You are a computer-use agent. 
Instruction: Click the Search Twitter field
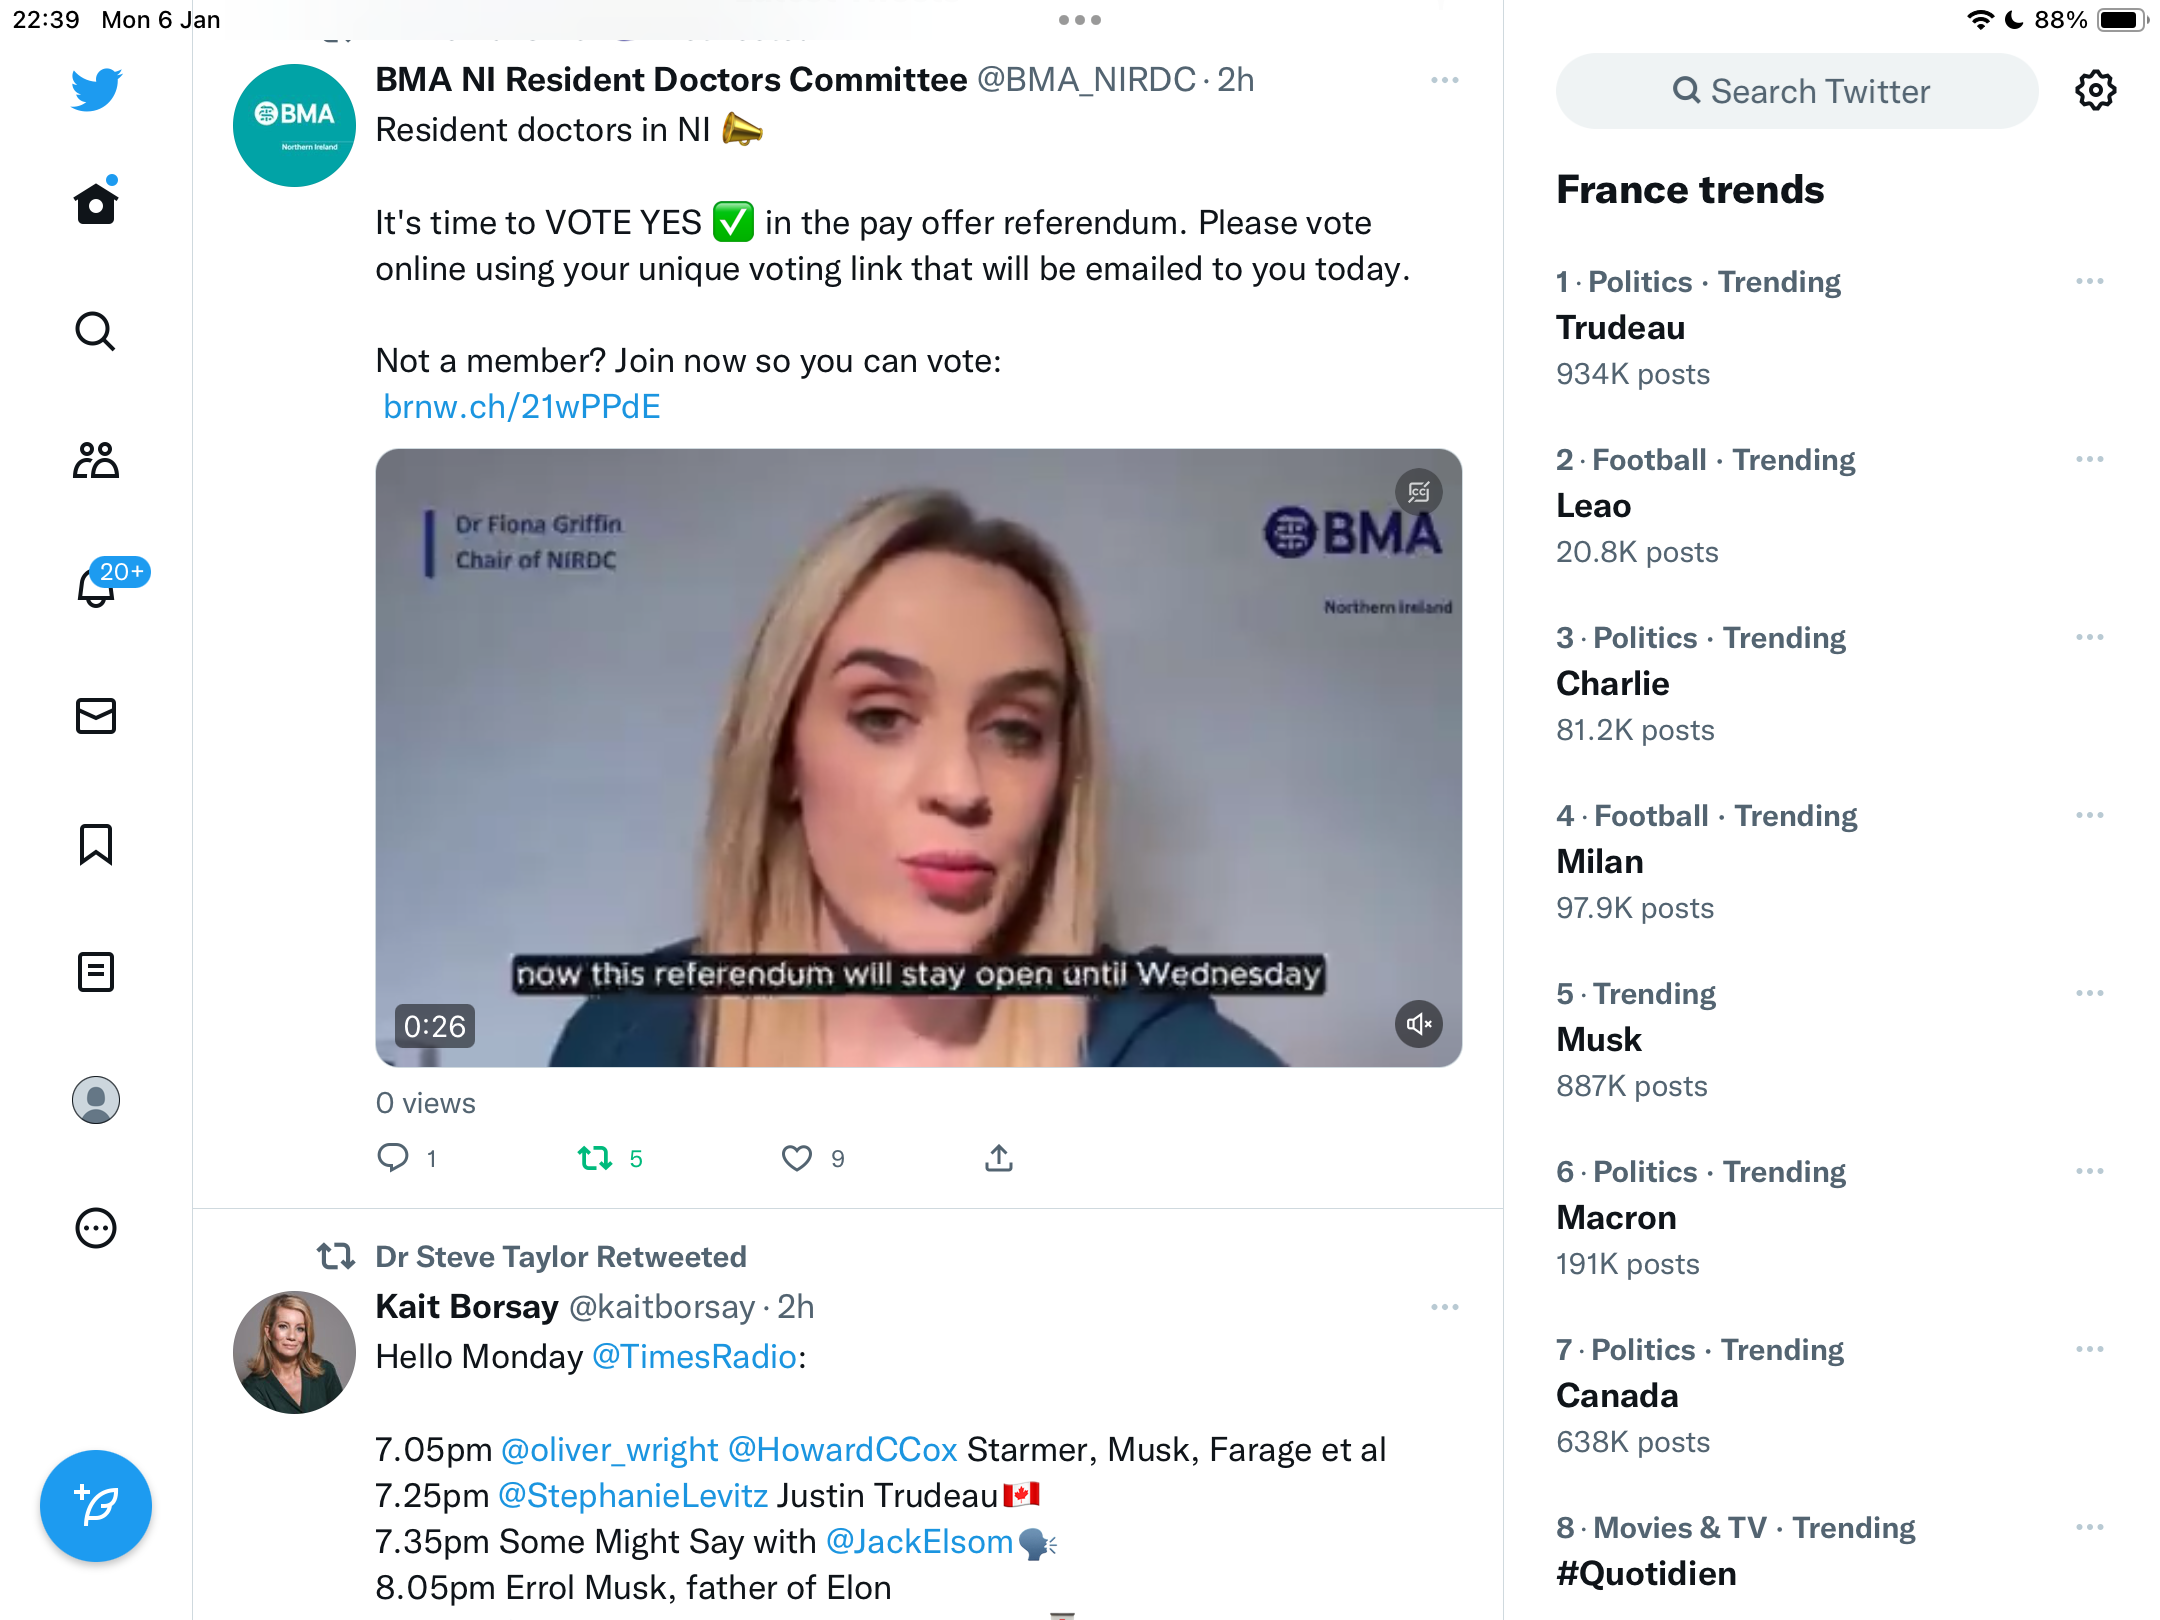pos(1797,91)
